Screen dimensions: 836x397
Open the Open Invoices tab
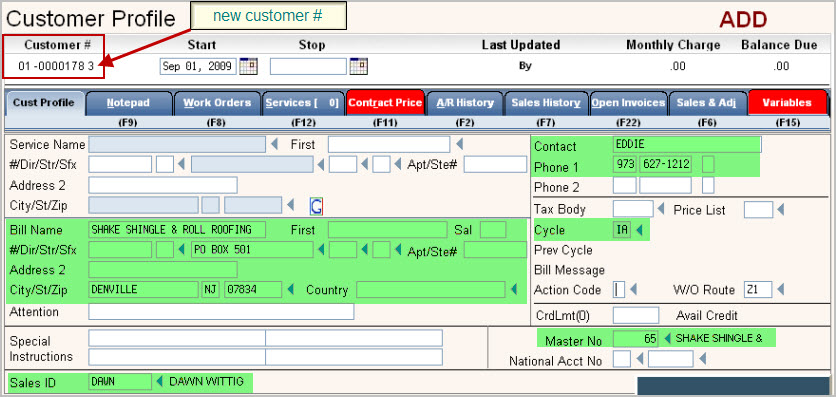(x=629, y=103)
